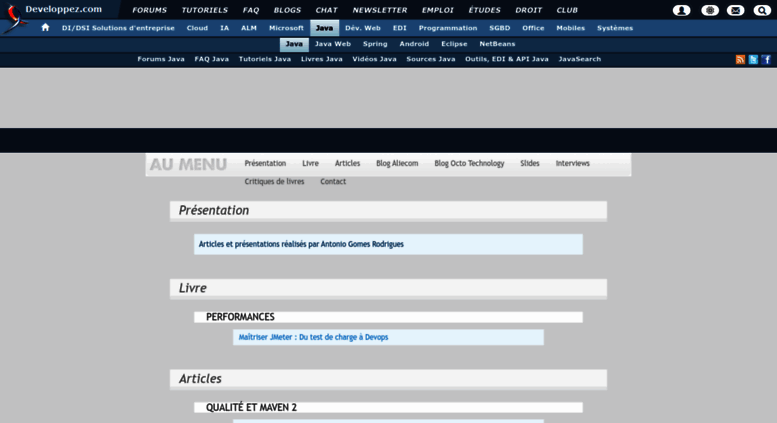Go to Forums Java
777x423 pixels.
coord(161,59)
